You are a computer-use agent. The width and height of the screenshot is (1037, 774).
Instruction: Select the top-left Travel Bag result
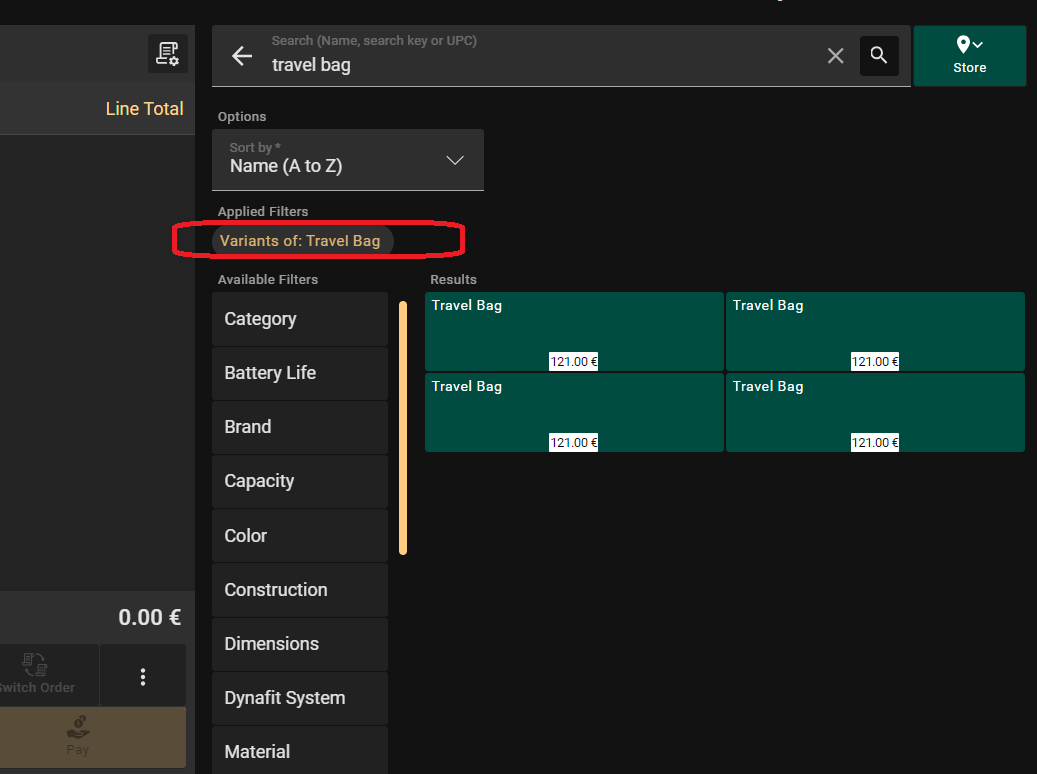(x=574, y=331)
